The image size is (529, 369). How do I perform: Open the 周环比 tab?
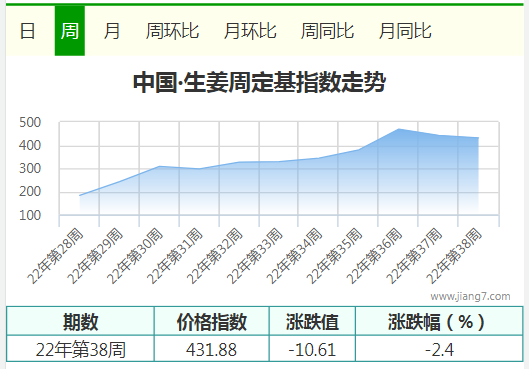click(172, 31)
